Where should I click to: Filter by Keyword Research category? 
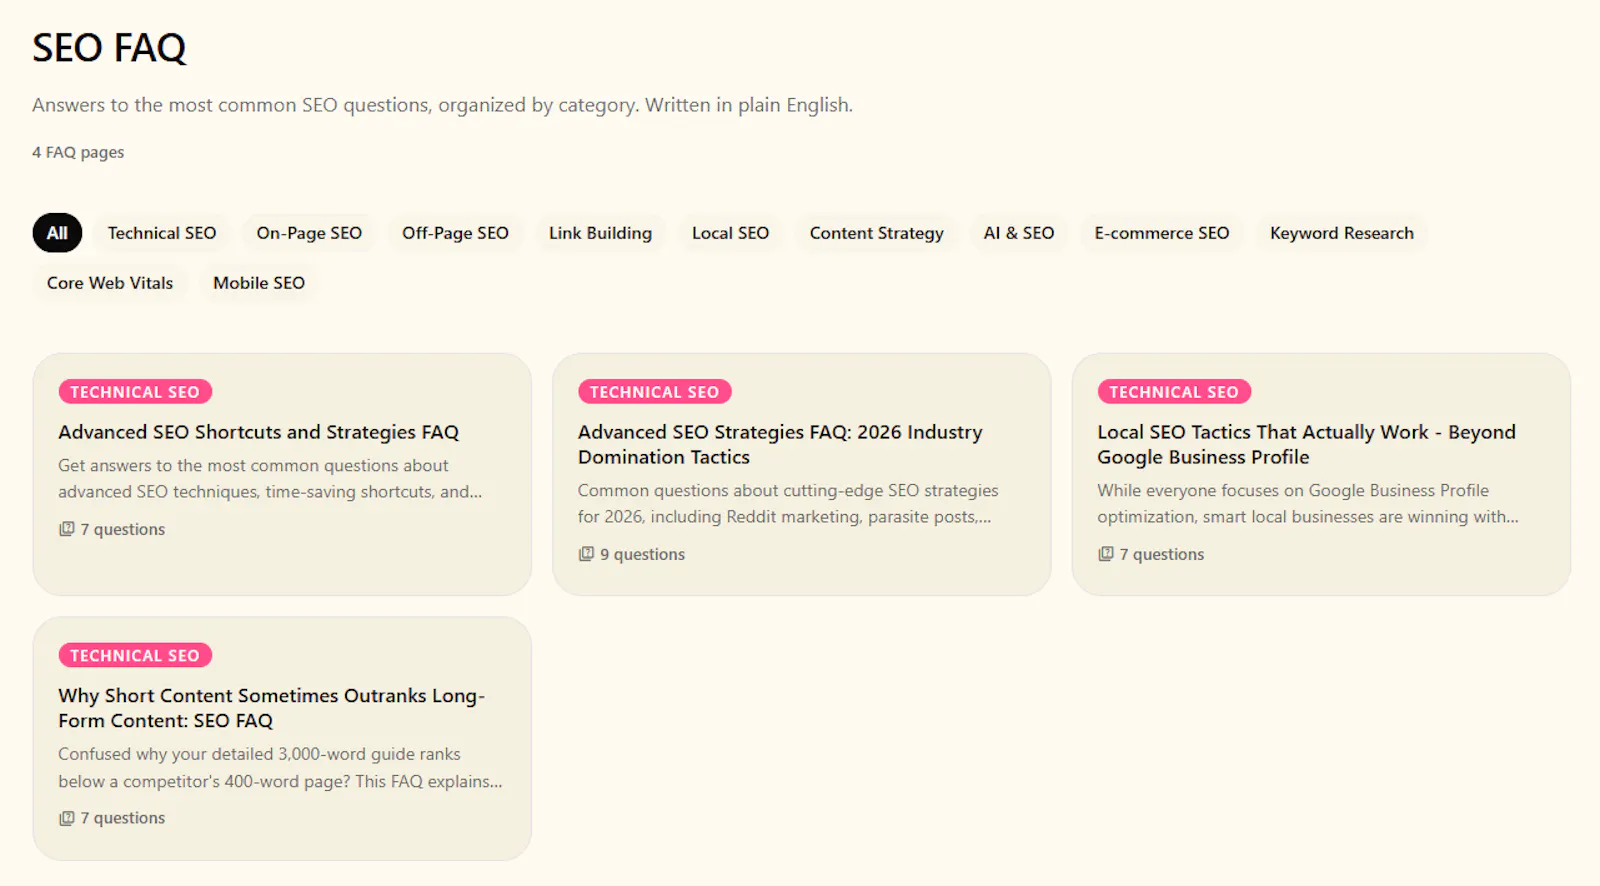tap(1341, 233)
